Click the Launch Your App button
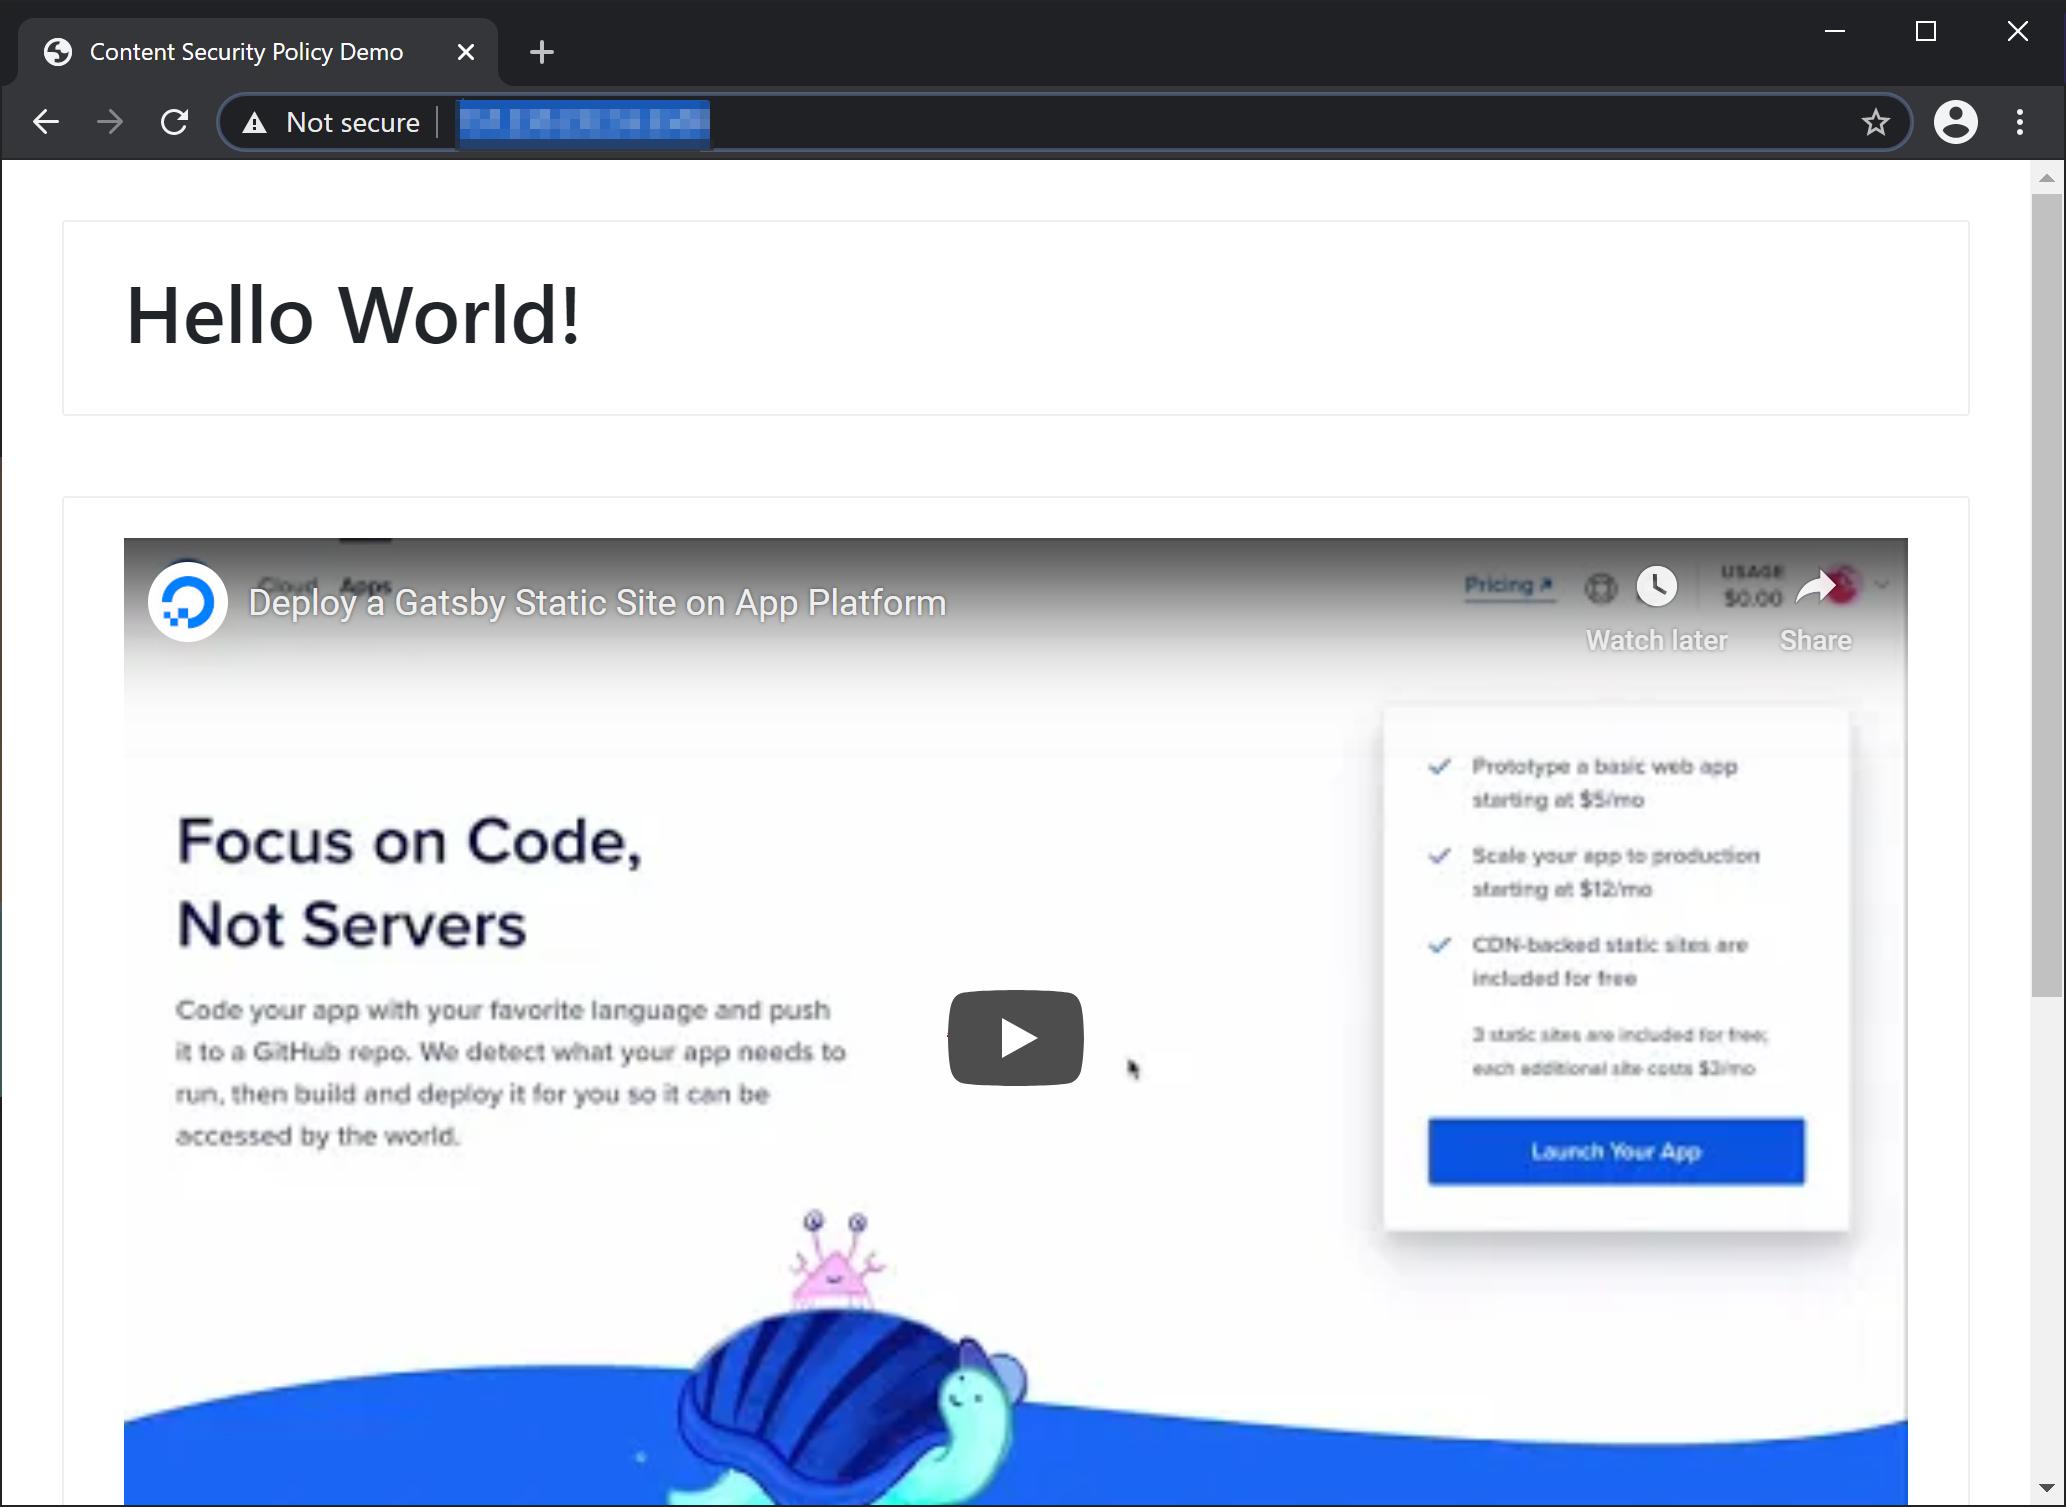Screen dimensions: 2066x1507 coord(1616,1151)
